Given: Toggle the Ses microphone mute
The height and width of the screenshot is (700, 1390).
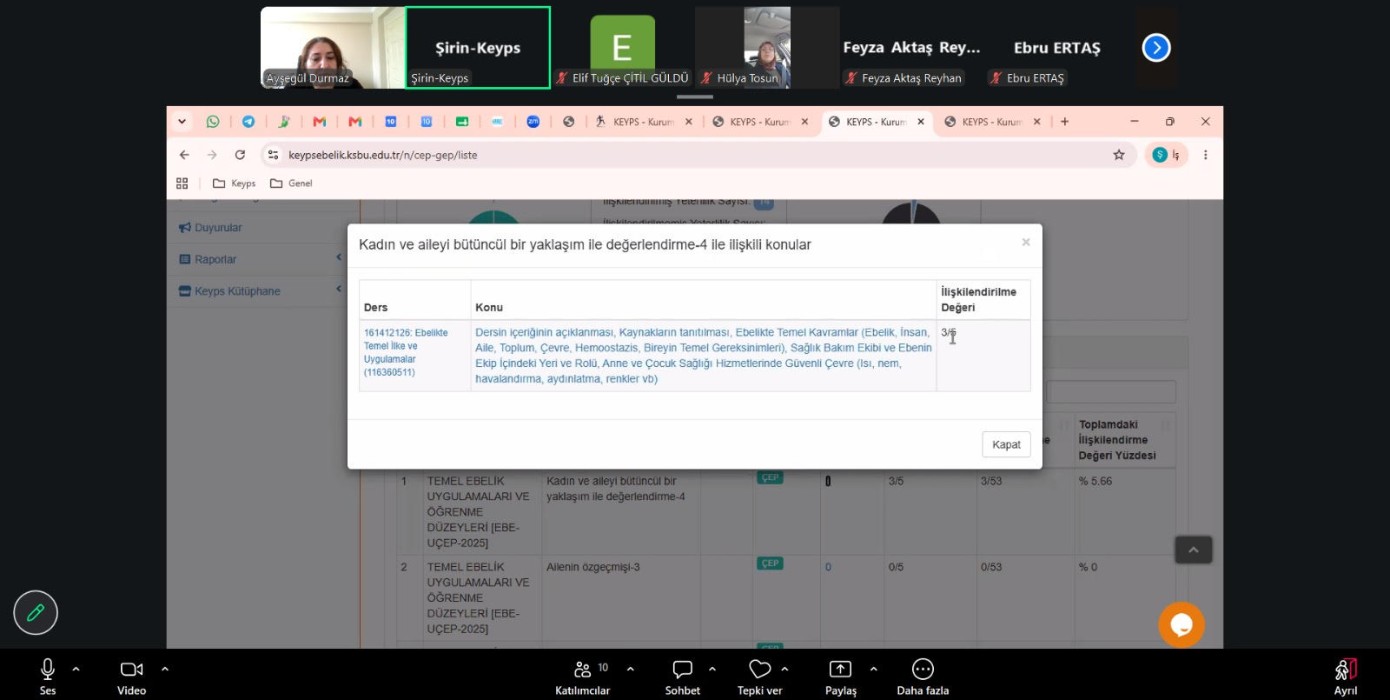Looking at the screenshot, I should [x=47, y=677].
